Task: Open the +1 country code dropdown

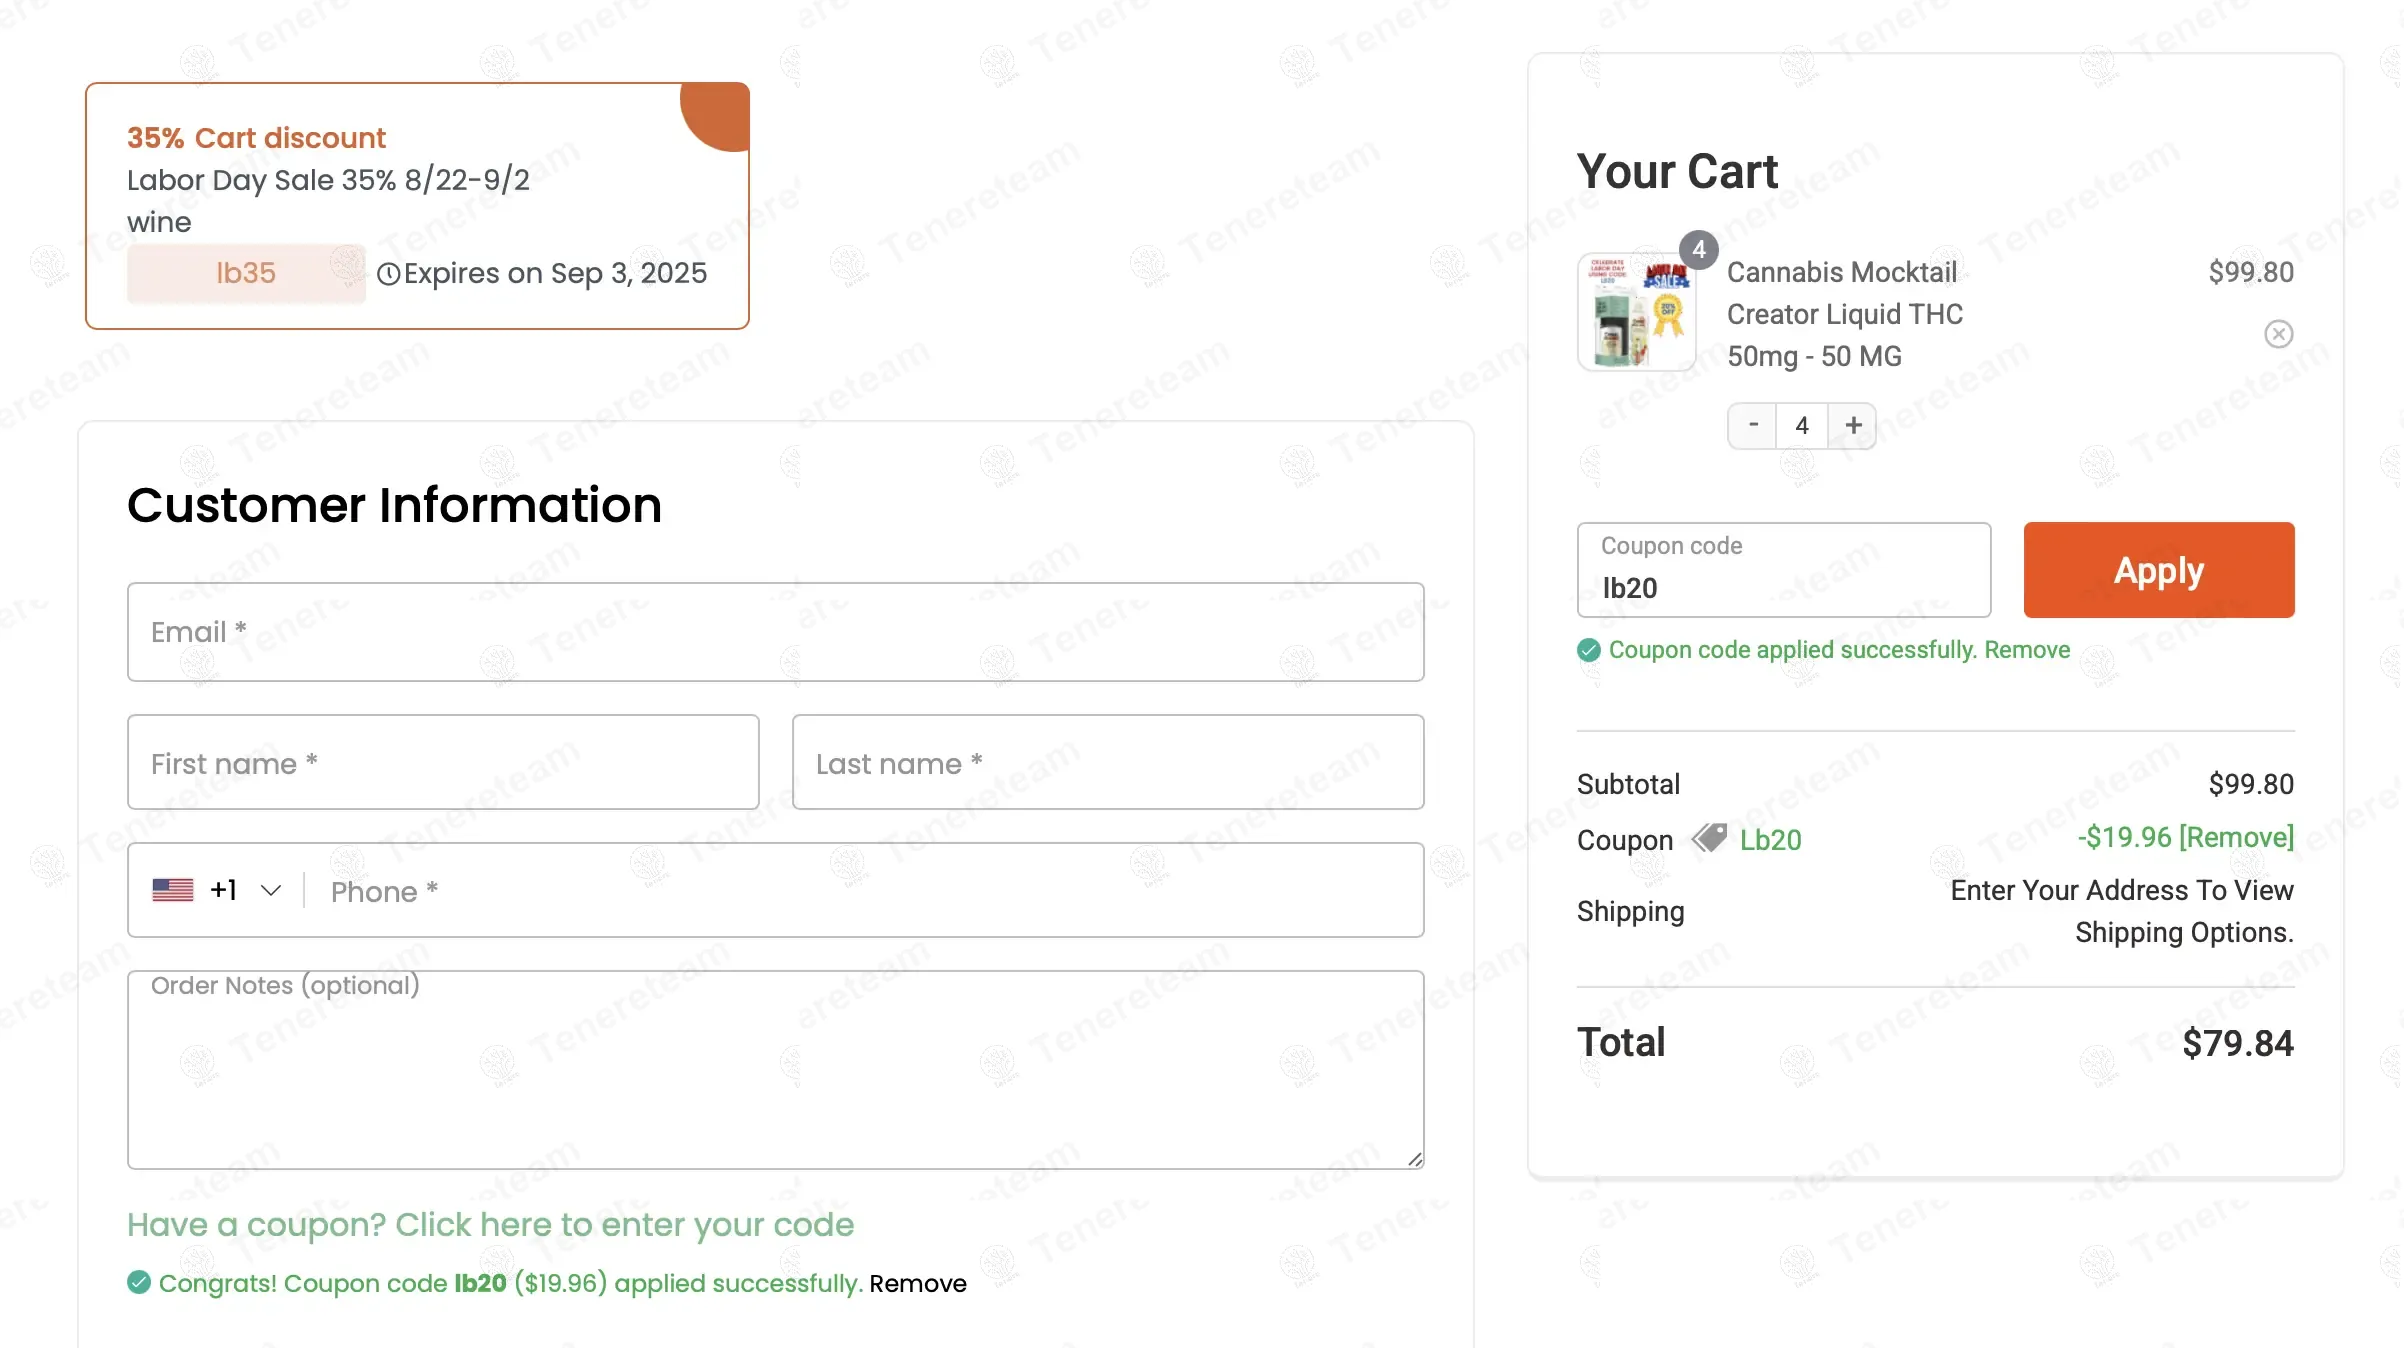Action: pos(245,890)
